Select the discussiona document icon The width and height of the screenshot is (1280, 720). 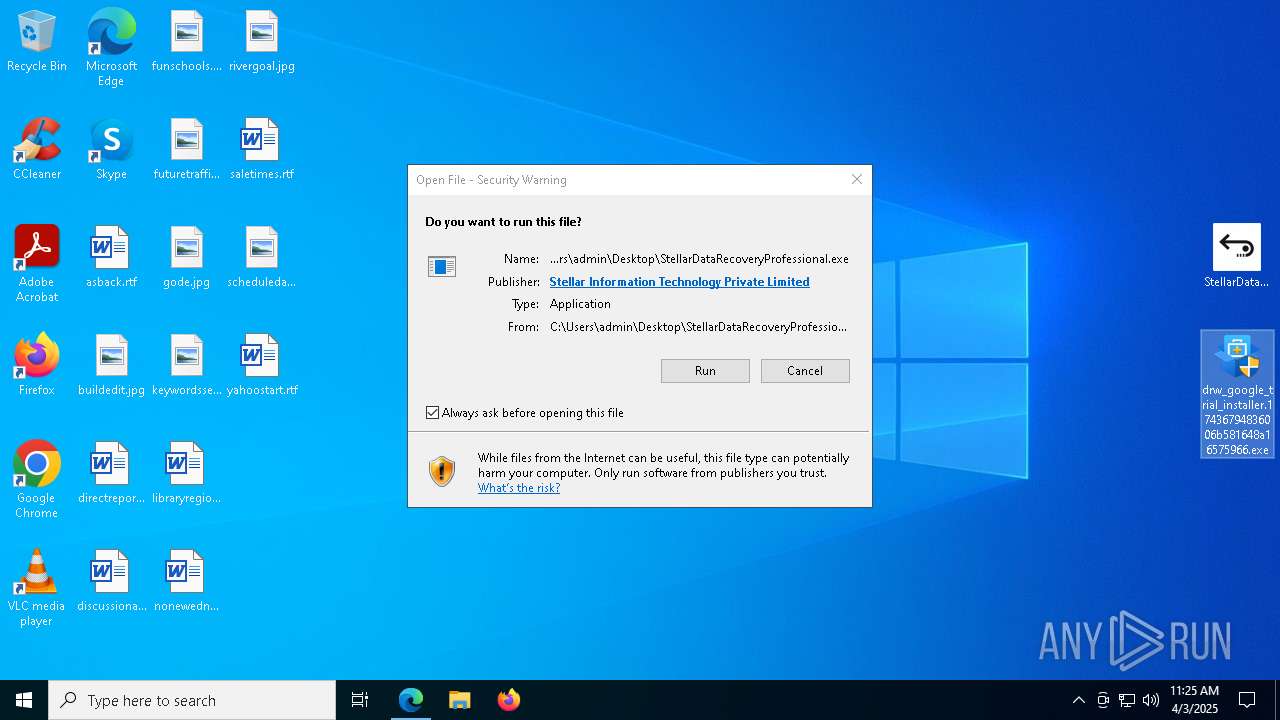[x=111, y=582]
